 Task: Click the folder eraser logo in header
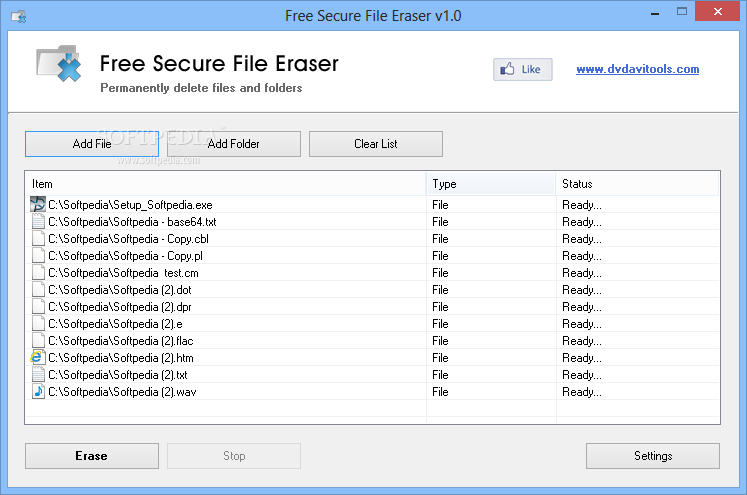point(59,64)
